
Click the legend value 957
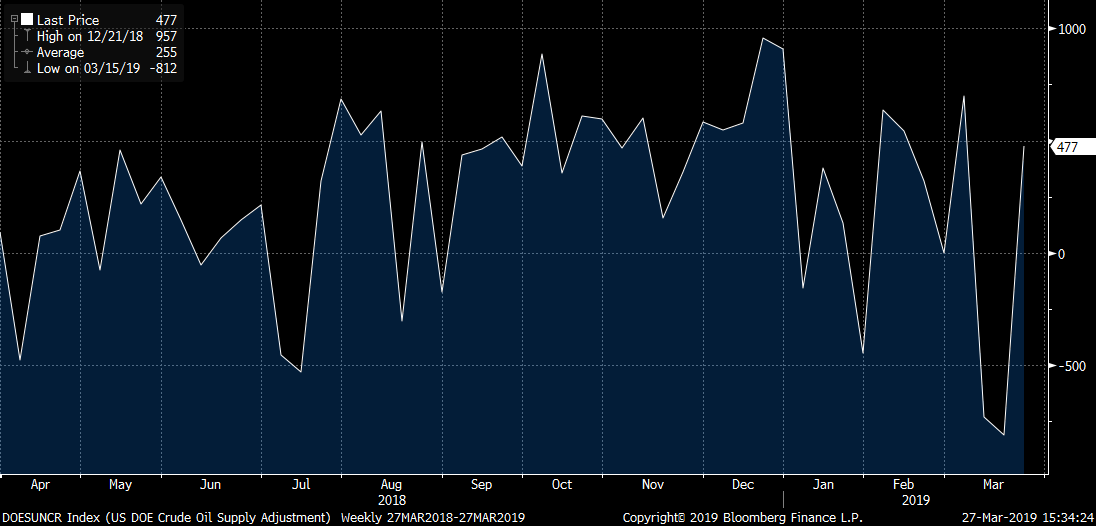click(x=167, y=36)
